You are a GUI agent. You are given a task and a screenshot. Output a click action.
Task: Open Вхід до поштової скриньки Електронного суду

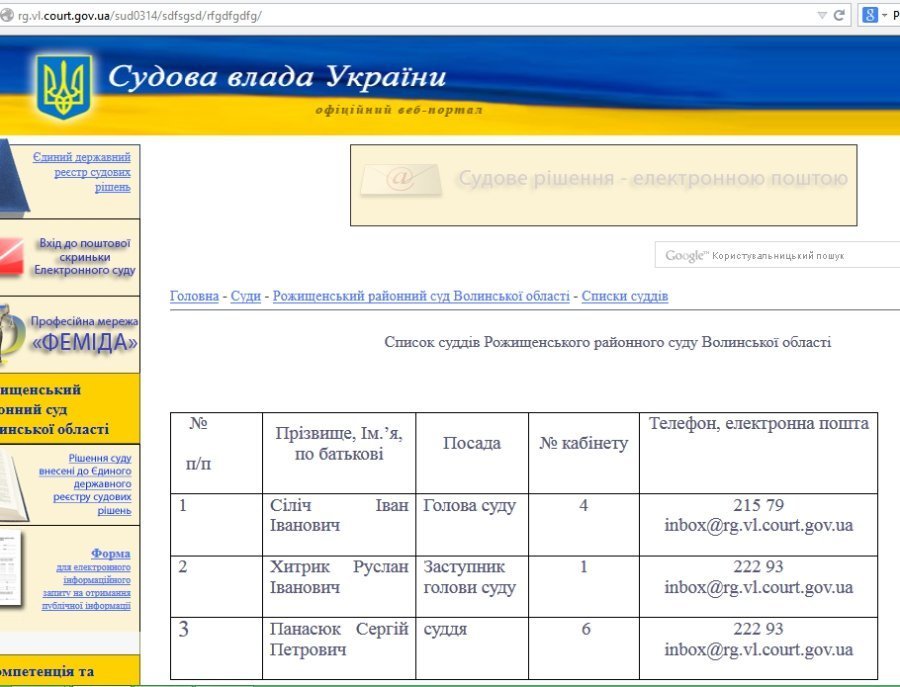(85, 256)
